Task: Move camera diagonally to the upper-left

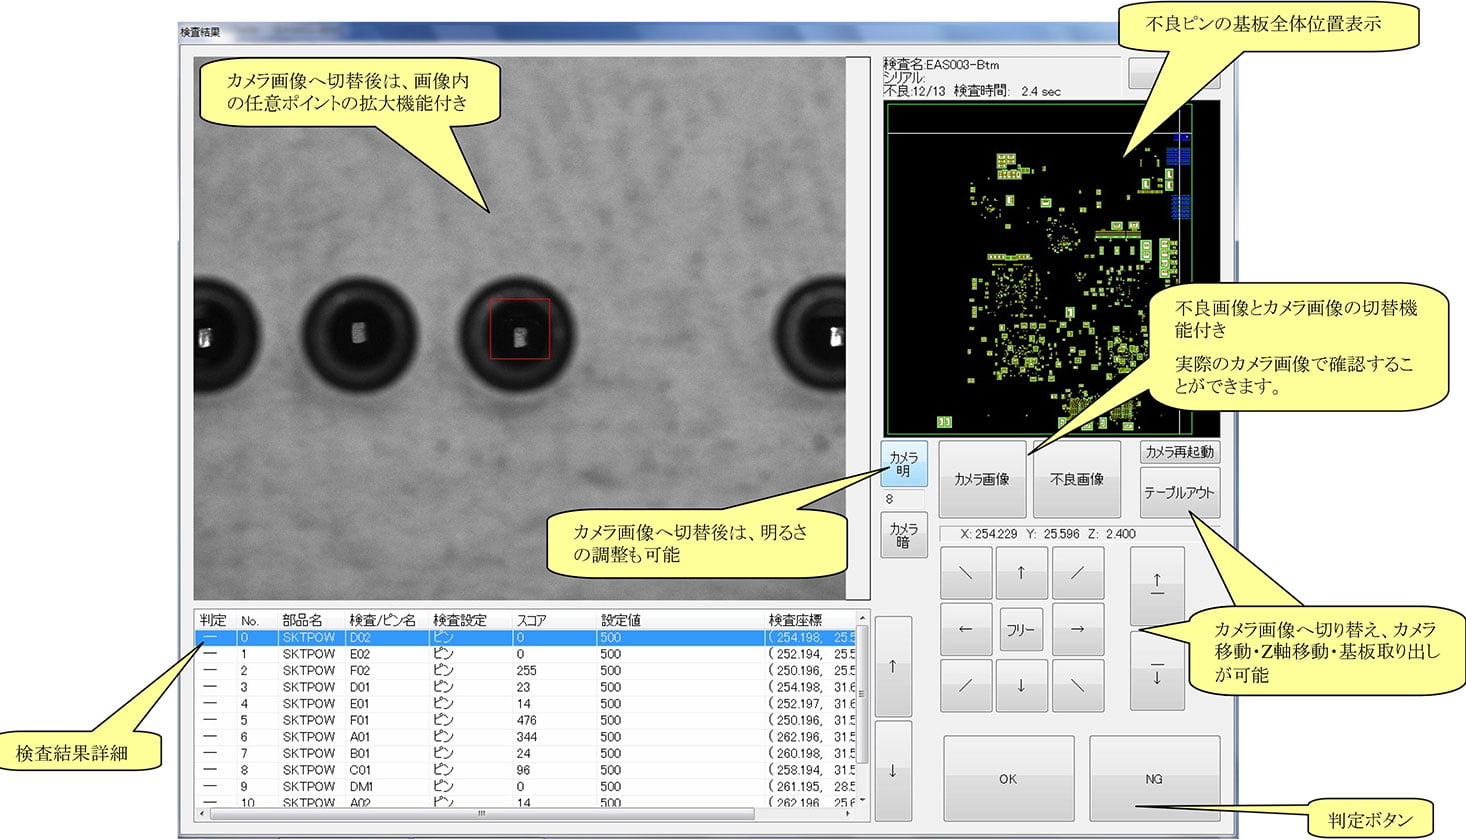Action: (x=965, y=573)
